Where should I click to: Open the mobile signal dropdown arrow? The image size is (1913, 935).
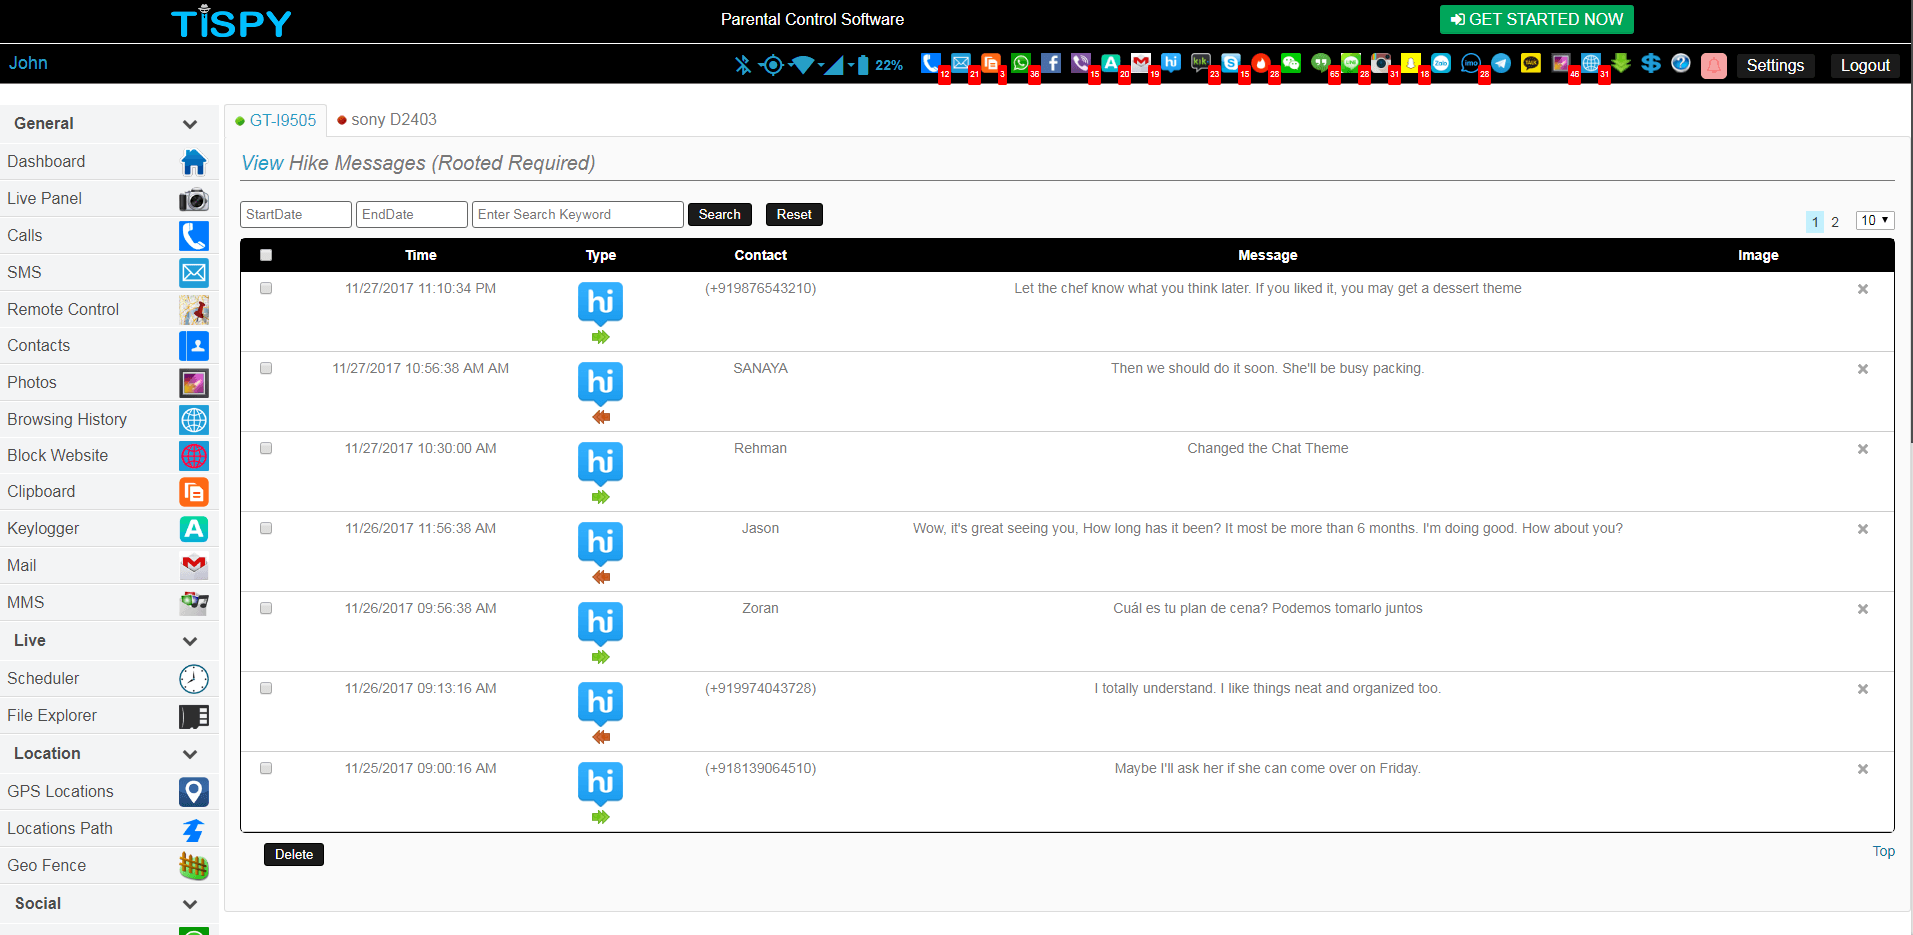pyautogui.click(x=851, y=66)
